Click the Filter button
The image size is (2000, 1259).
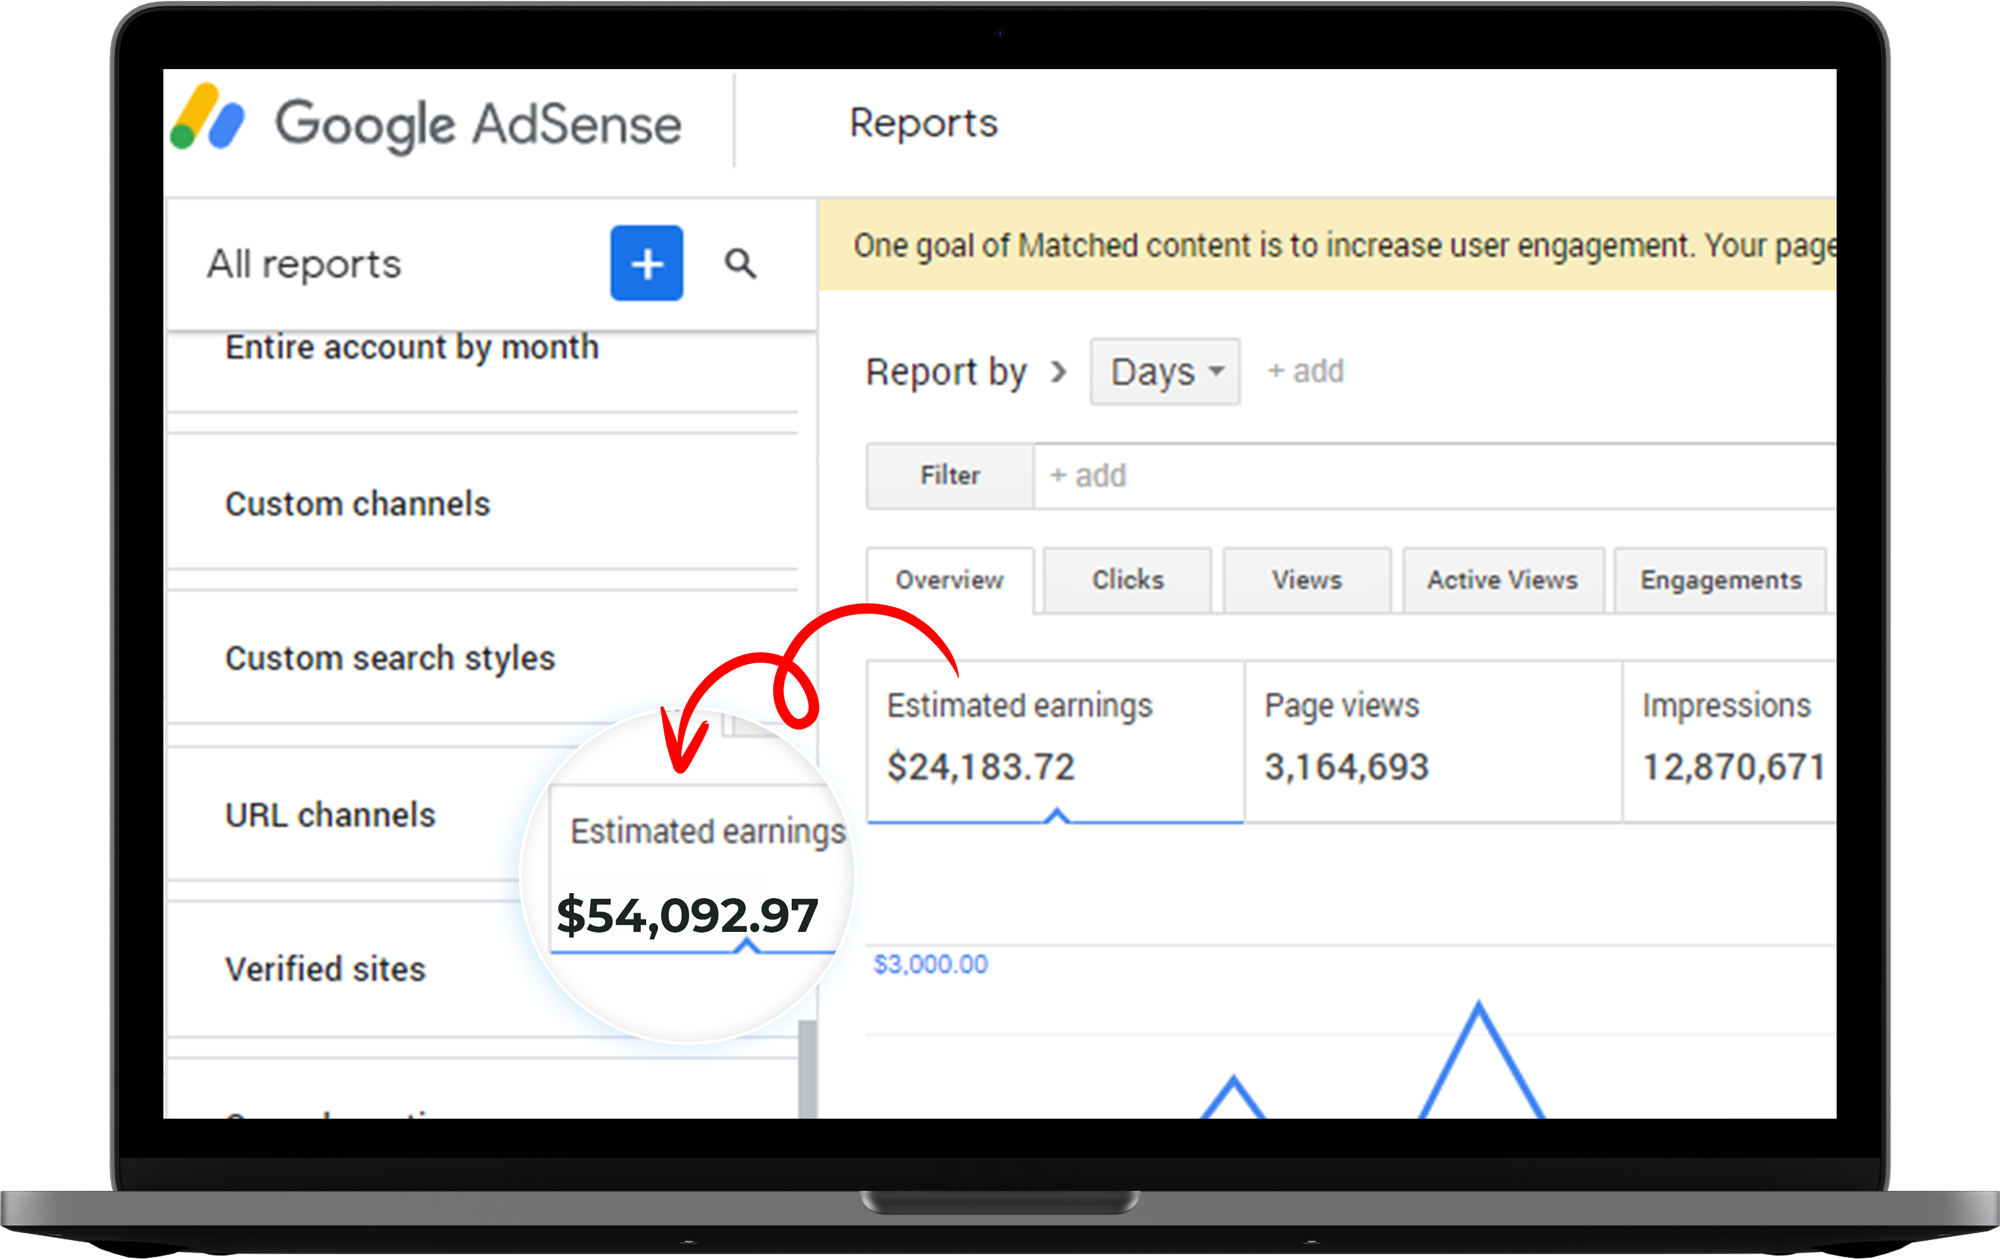tap(950, 476)
